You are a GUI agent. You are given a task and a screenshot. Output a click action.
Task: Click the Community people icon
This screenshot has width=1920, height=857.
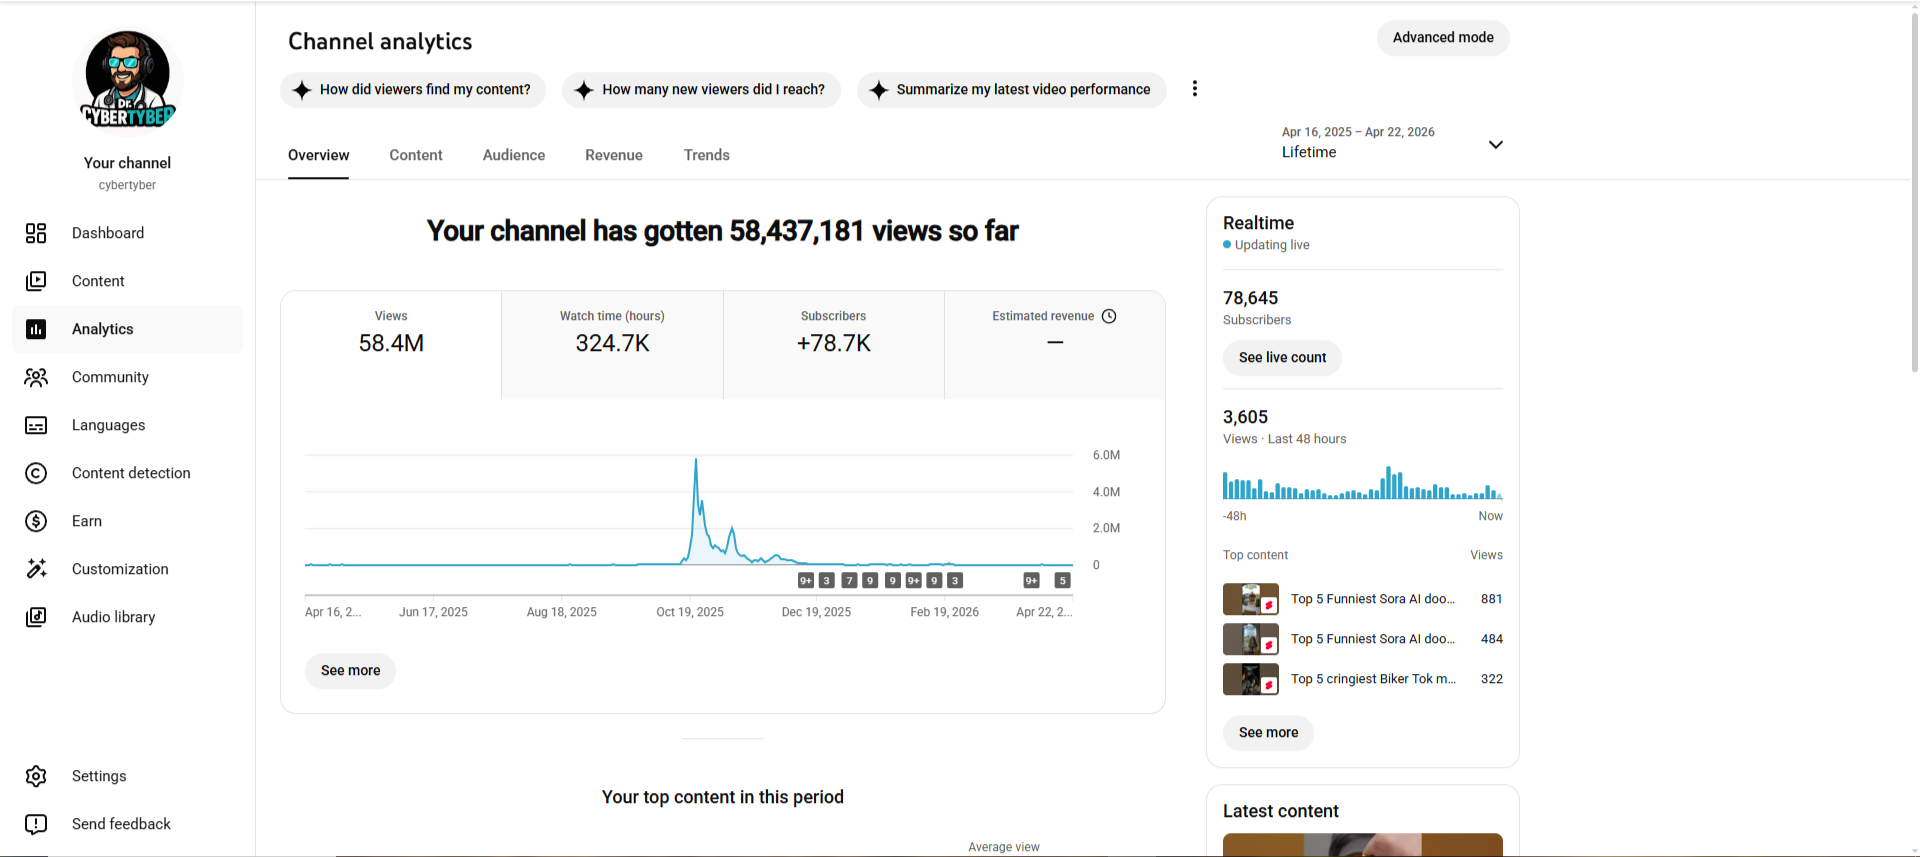(36, 377)
